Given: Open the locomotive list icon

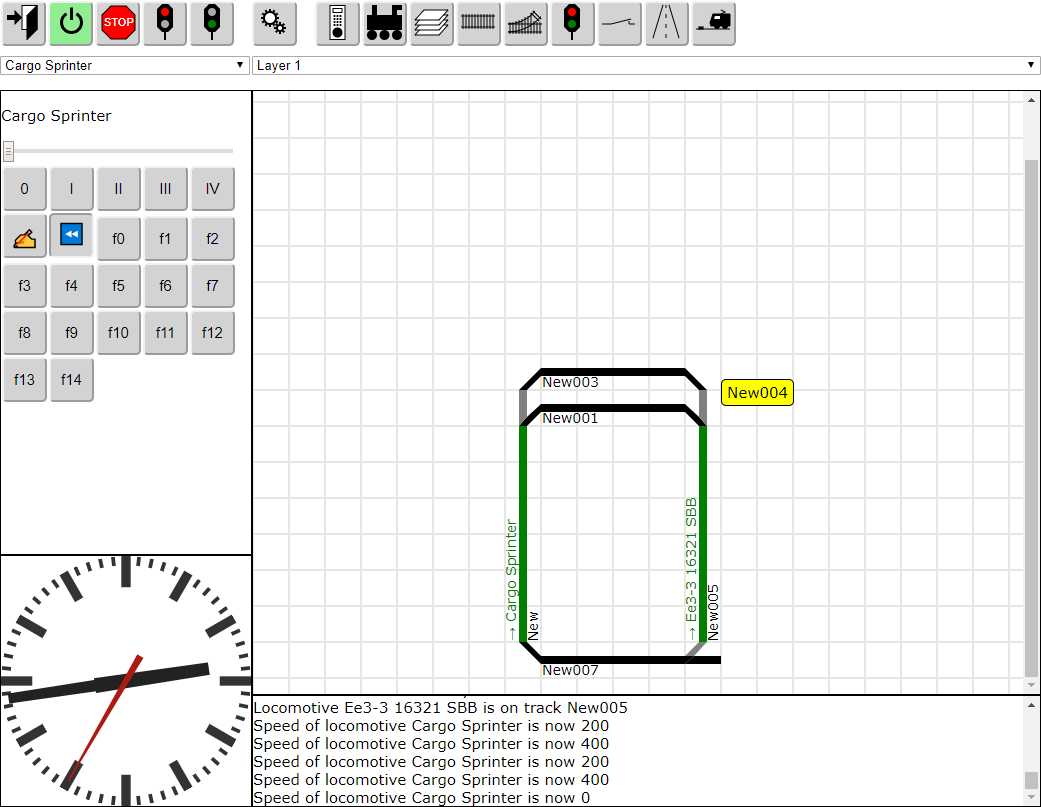Looking at the screenshot, I should coord(384,23).
